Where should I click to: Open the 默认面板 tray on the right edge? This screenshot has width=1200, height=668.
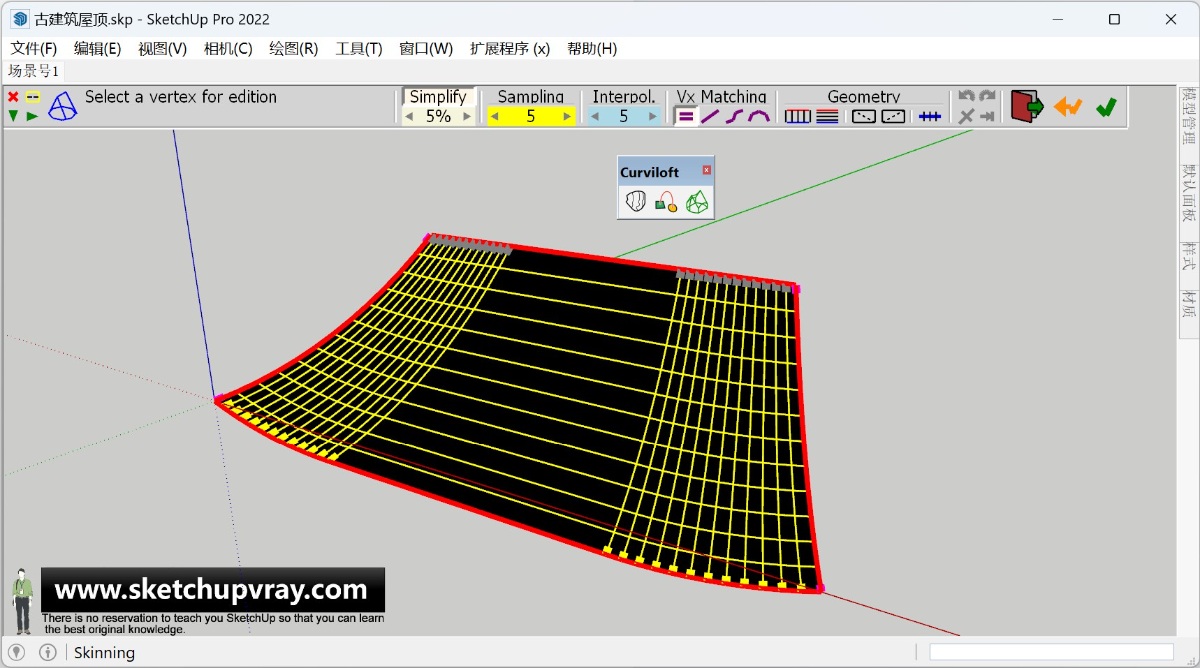[1188, 178]
